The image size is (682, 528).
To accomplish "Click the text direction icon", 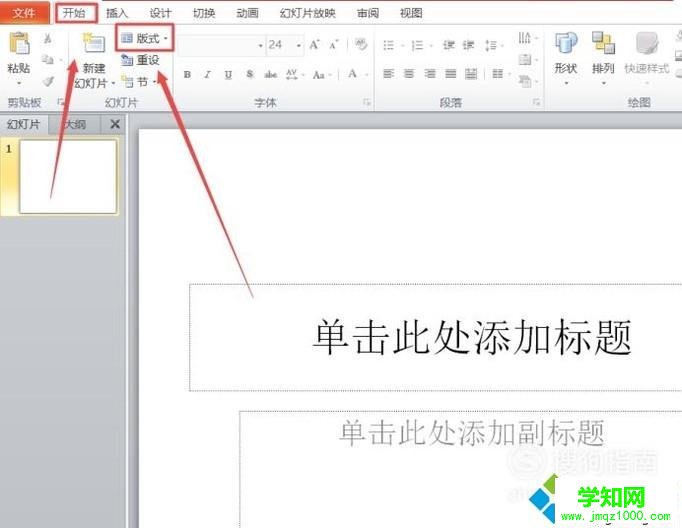I will 527,38.
